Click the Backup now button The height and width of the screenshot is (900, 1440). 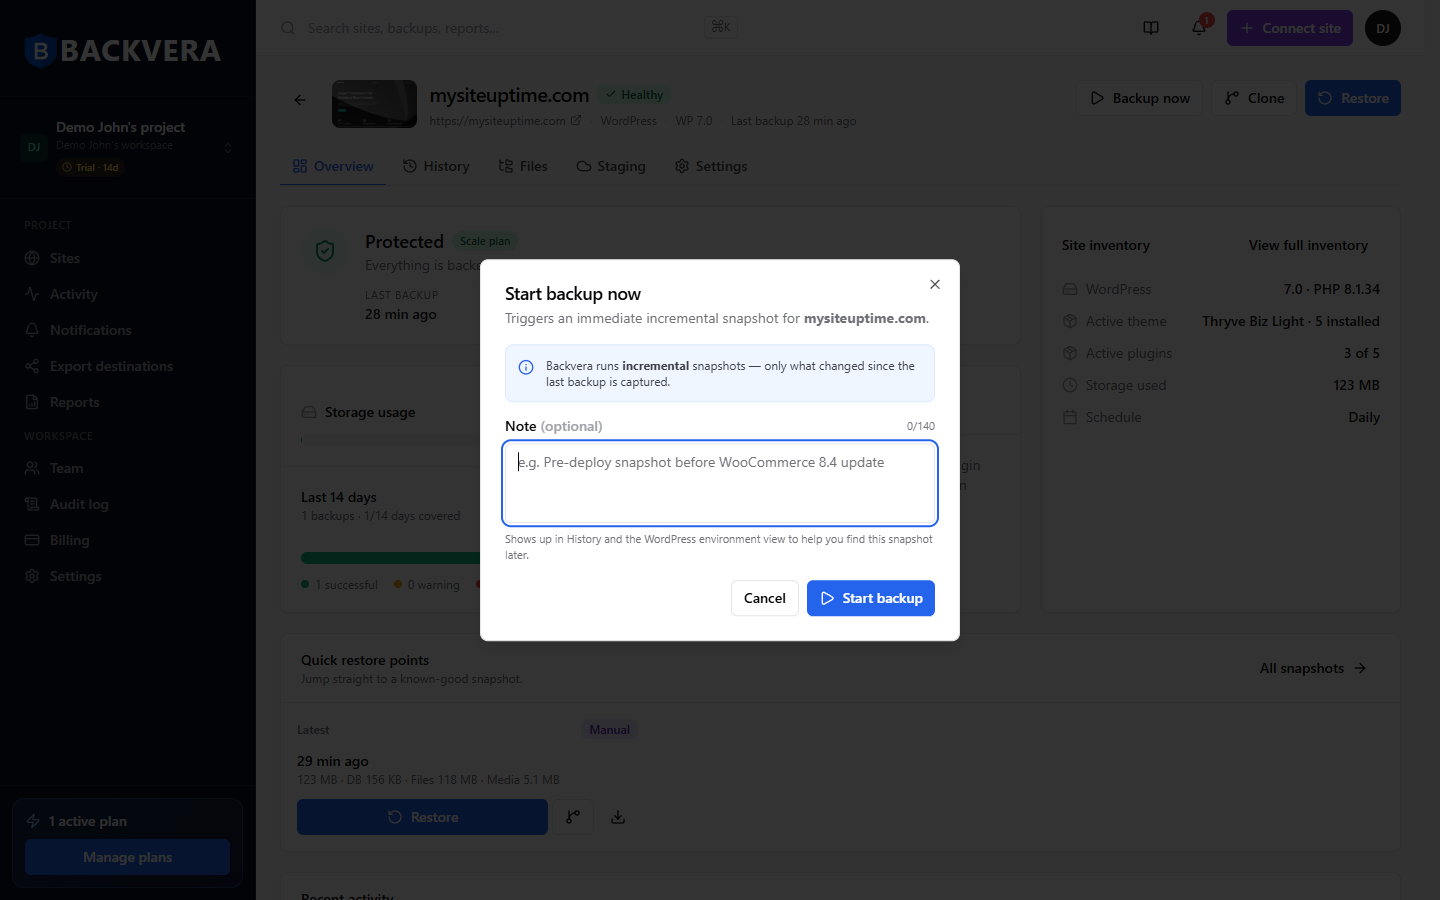tap(1140, 98)
